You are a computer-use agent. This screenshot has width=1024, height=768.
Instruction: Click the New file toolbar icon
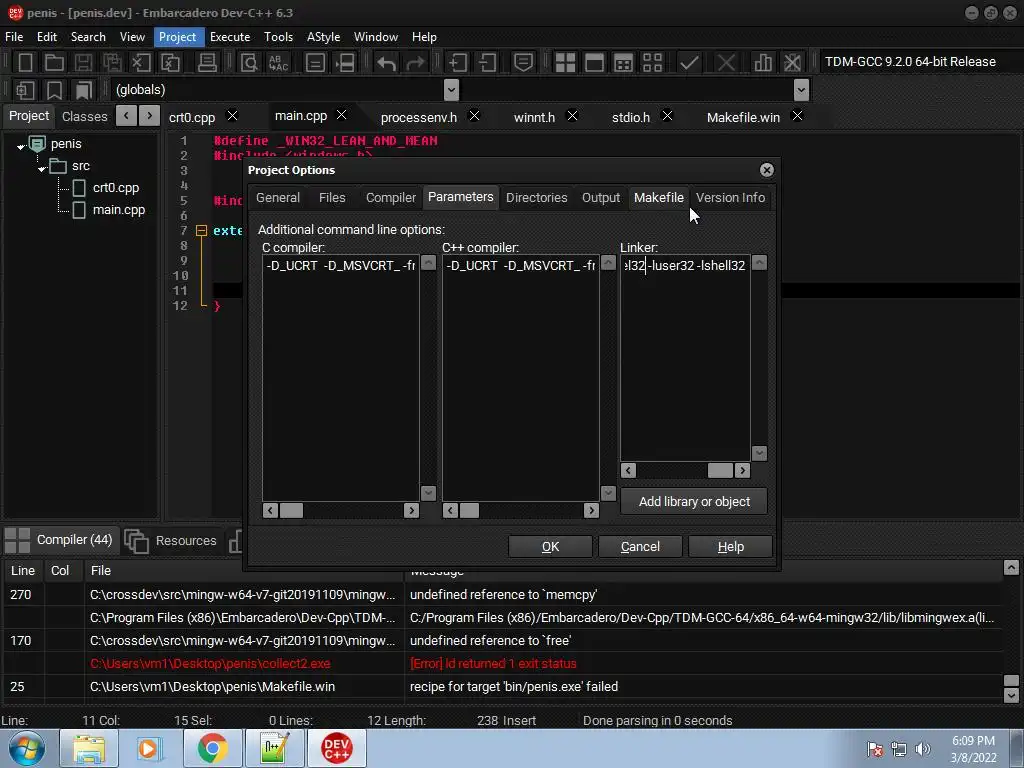tap(25, 63)
